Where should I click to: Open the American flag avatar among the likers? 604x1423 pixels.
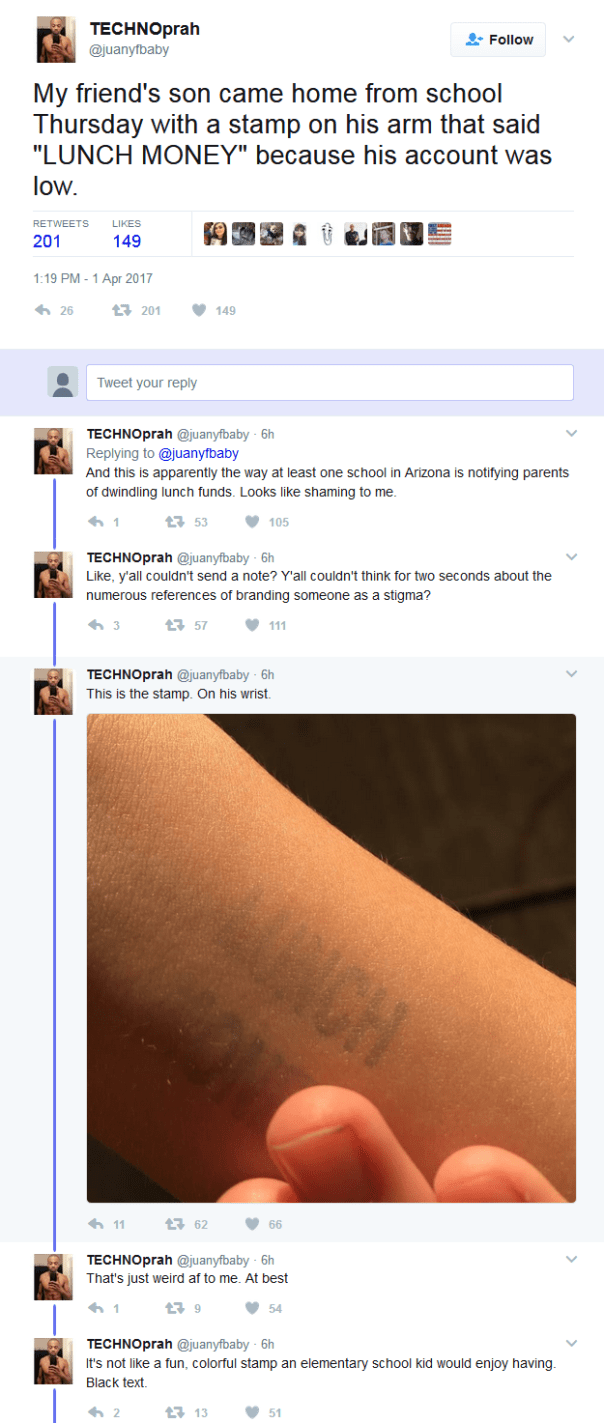point(439,234)
